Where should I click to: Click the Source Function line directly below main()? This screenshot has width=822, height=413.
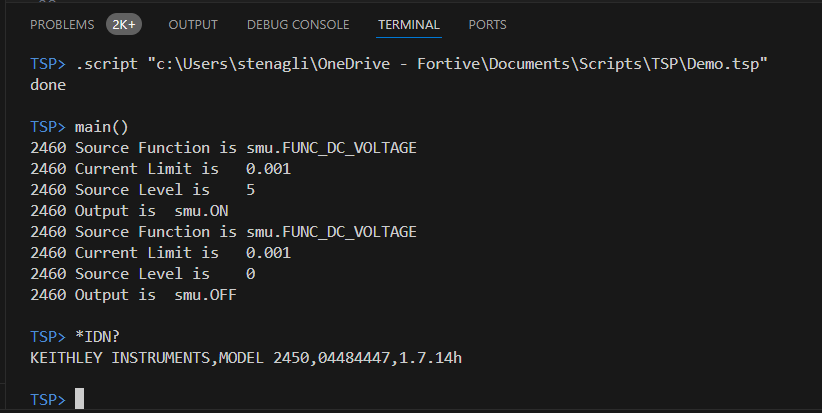(x=223, y=148)
